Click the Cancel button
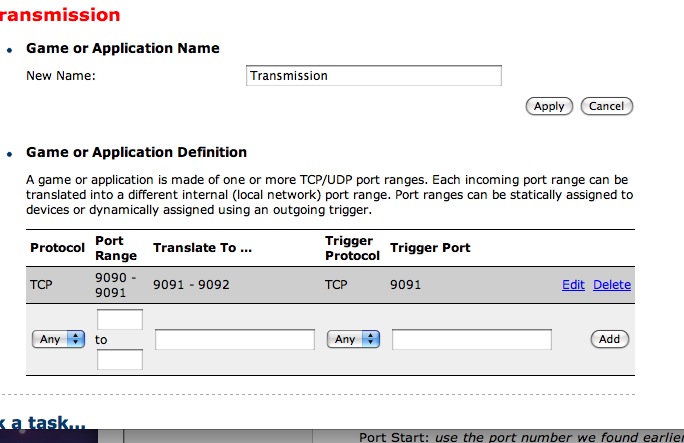Screen dimensions: 684x443 coord(606,106)
